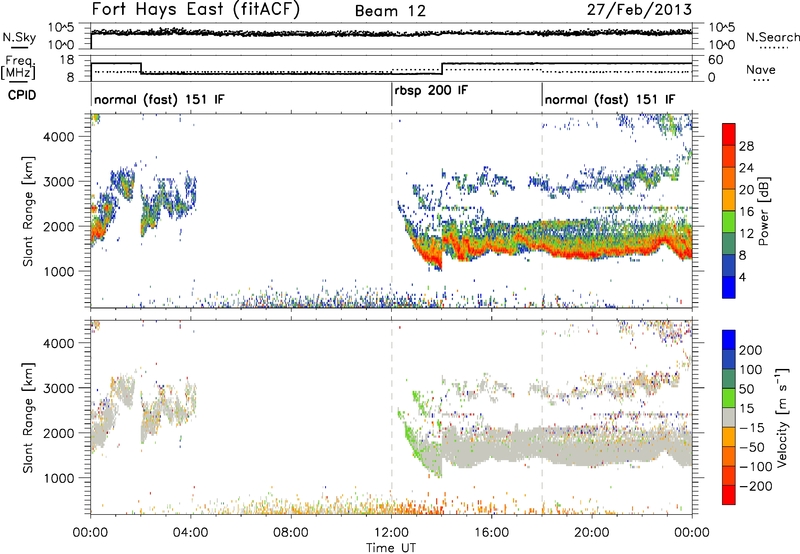Click the date '27/Feb/2013'
Screen dimensions: 800x554
(x=639, y=10)
